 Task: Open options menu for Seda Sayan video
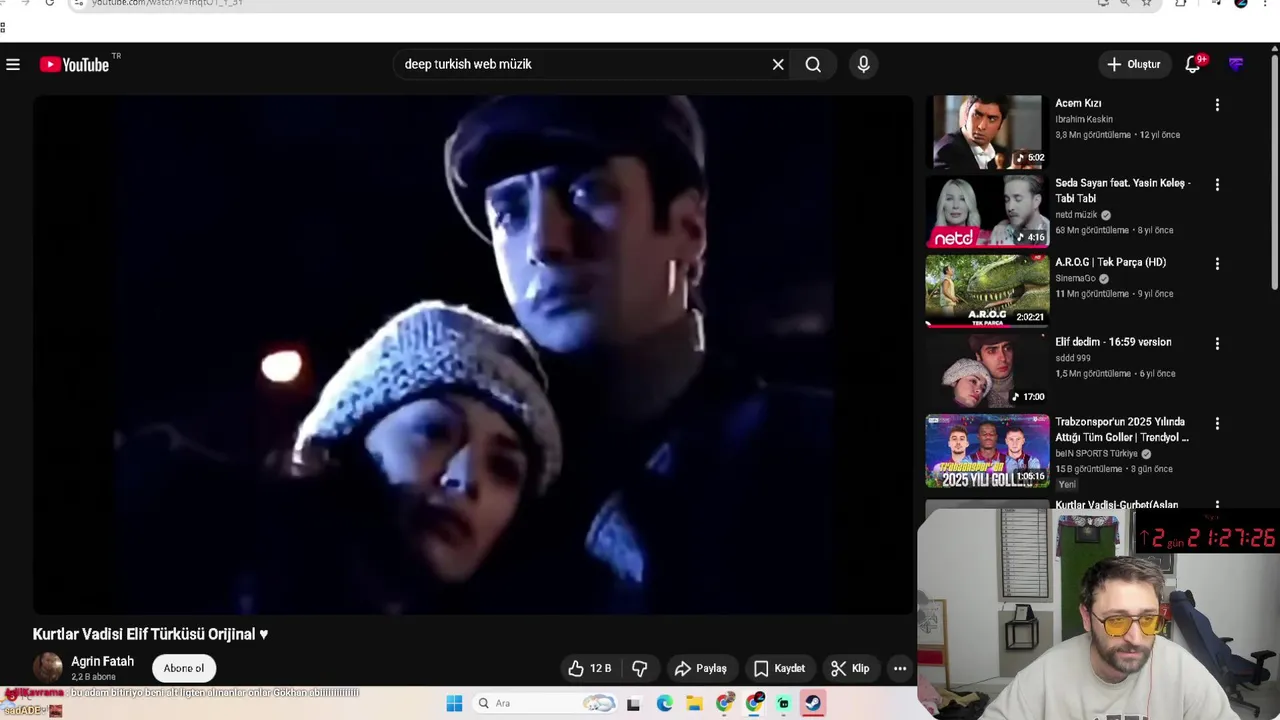tap(1217, 185)
